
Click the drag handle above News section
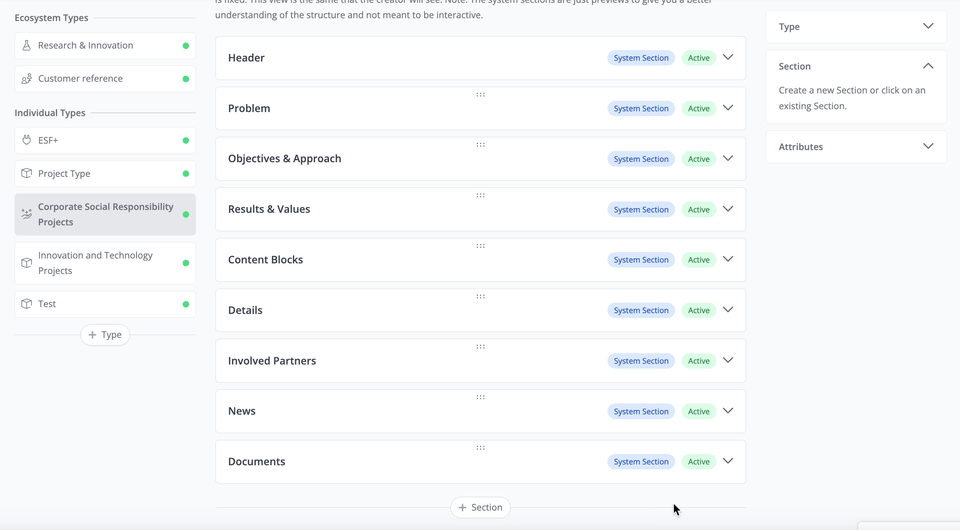coord(481,397)
